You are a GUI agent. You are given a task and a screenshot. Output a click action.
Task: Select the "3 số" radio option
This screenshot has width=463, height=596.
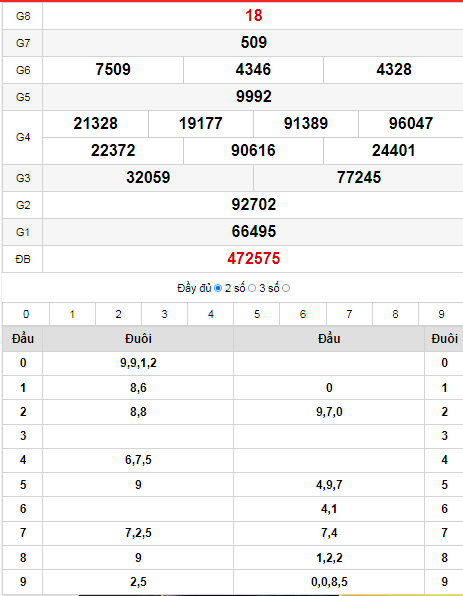[286, 288]
